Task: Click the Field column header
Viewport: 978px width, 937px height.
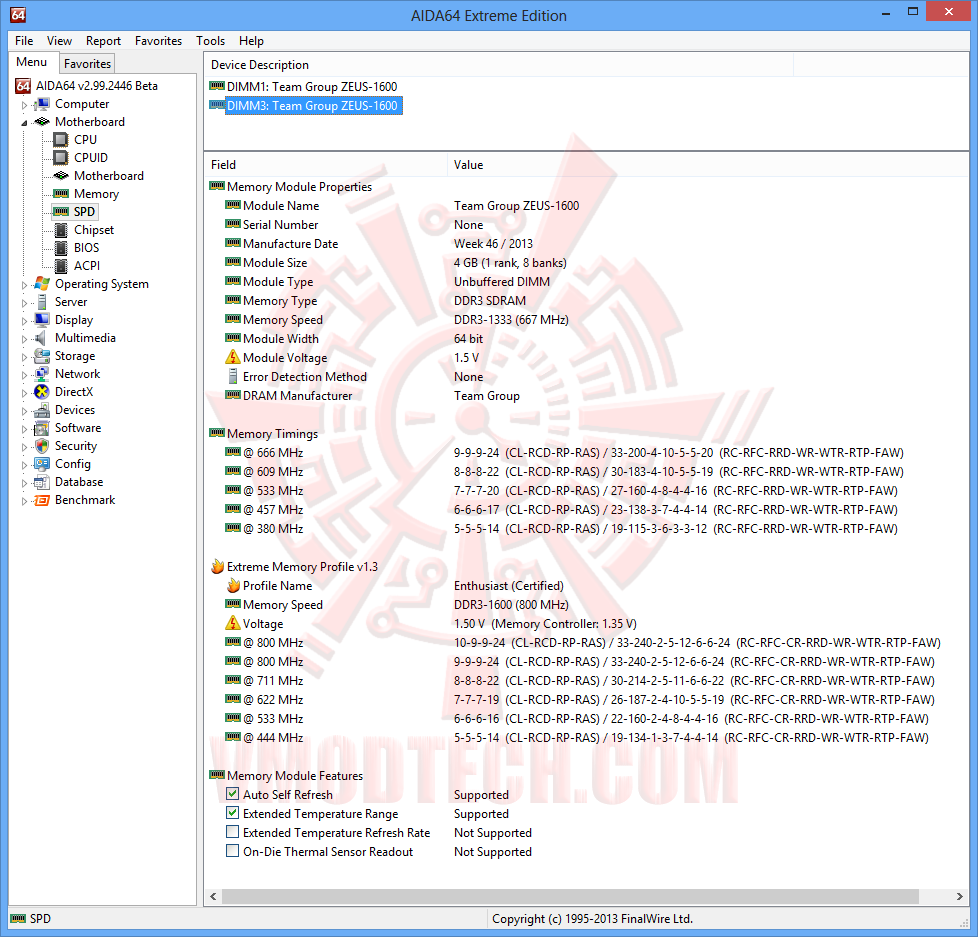Action: tap(326, 165)
